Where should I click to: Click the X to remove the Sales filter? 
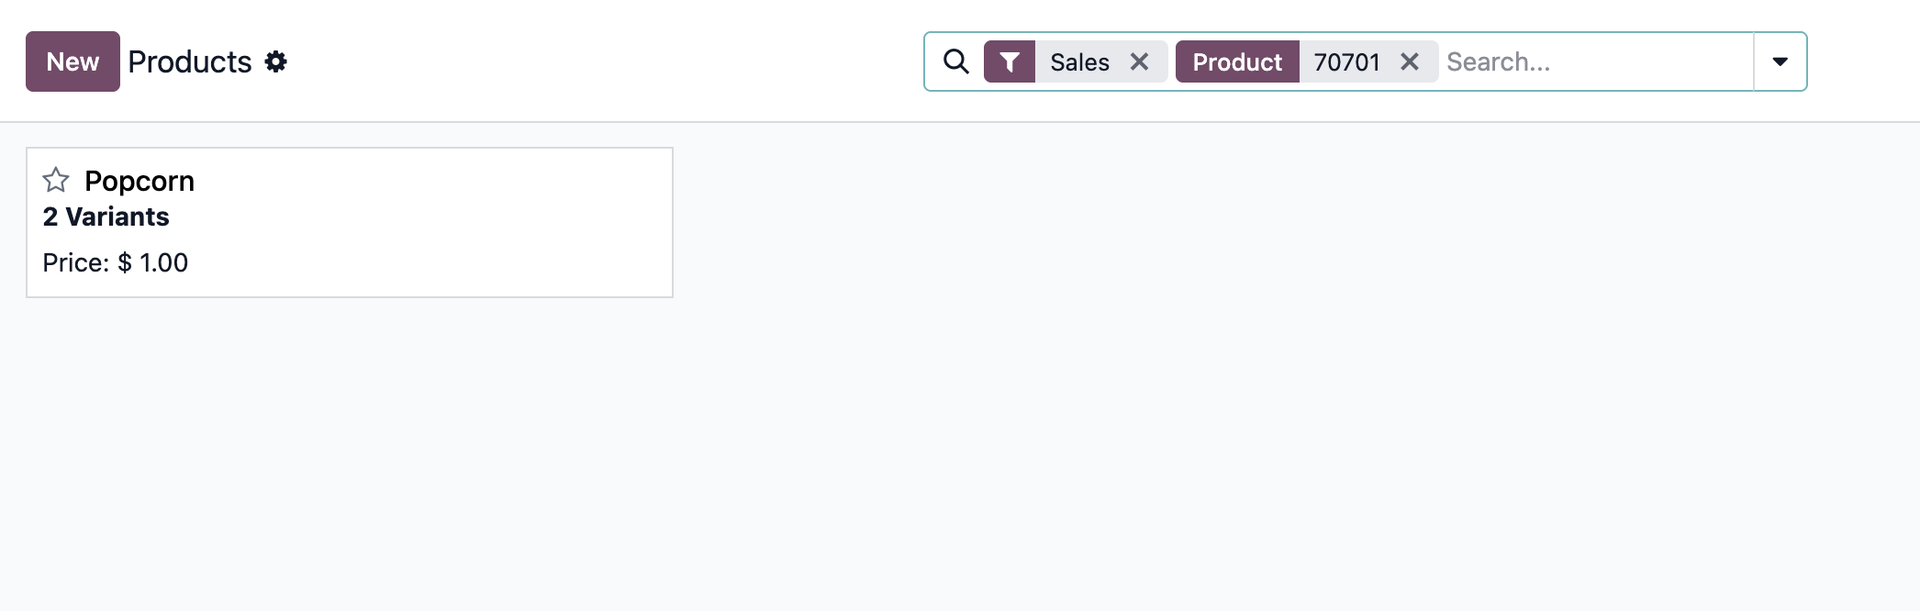coord(1139,61)
